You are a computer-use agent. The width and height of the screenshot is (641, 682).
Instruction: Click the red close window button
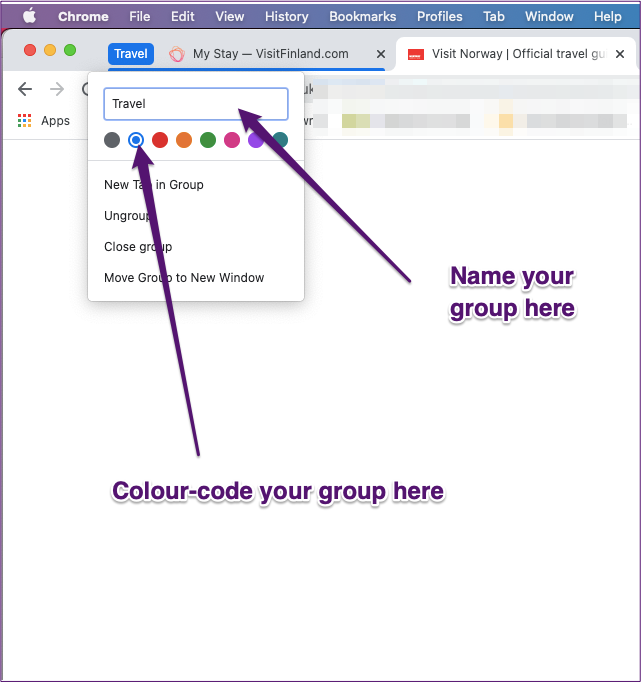[30, 50]
